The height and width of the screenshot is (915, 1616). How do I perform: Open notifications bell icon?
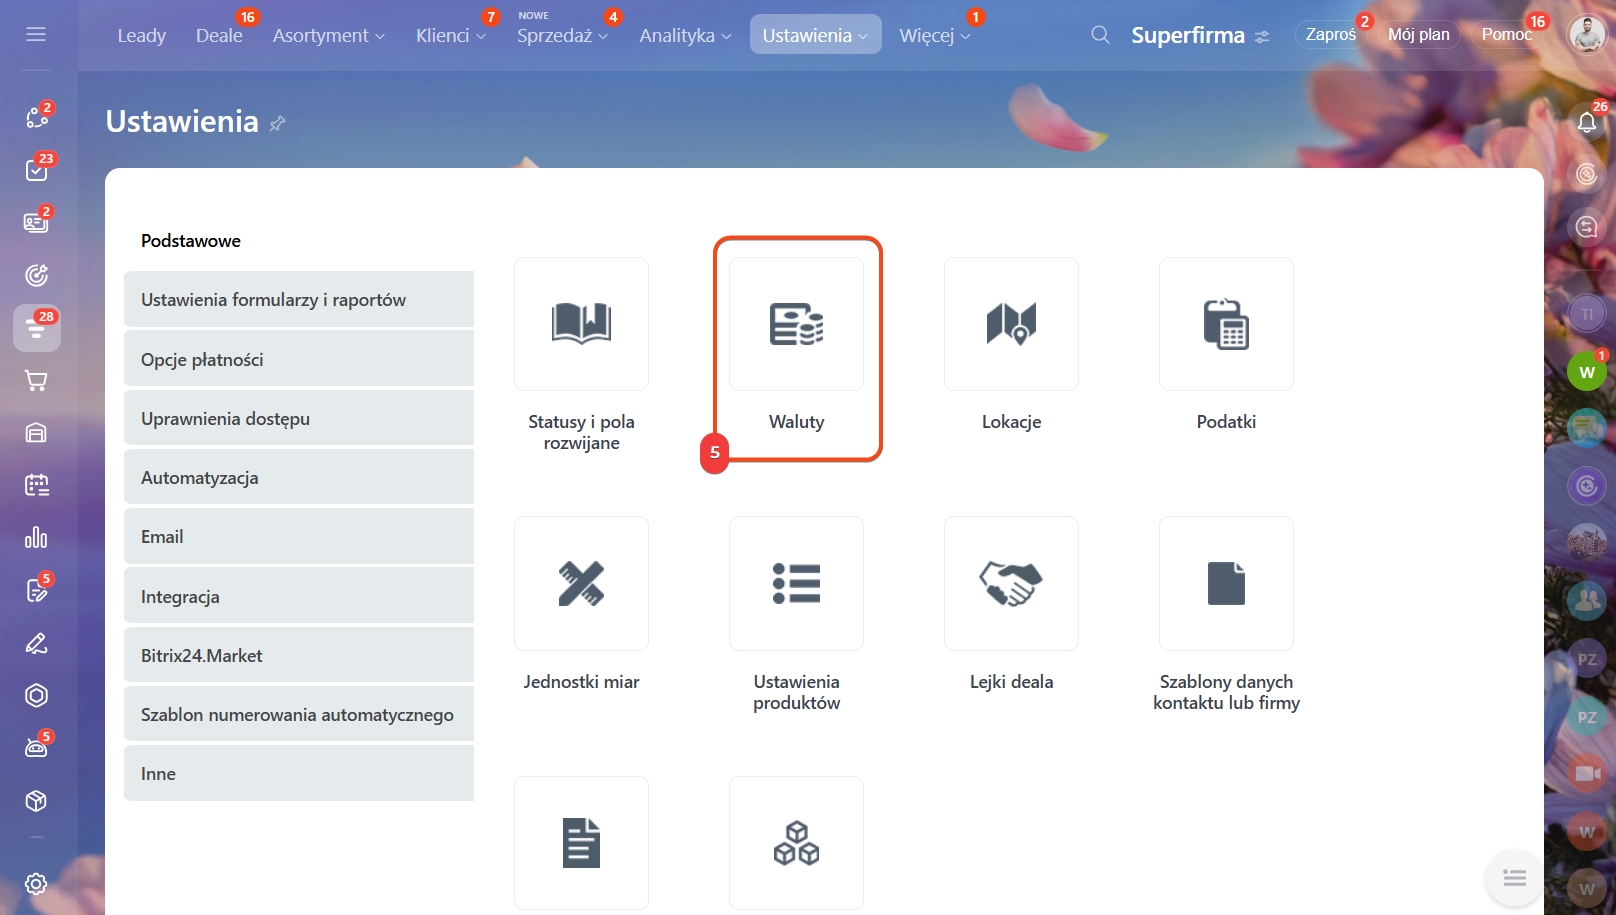pyautogui.click(x=1587, y=122)
